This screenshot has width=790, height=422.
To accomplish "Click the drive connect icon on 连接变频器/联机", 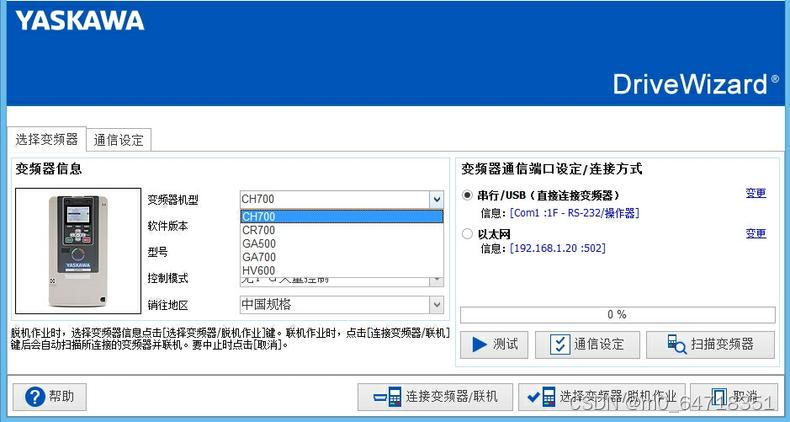I will coord(387,397).
